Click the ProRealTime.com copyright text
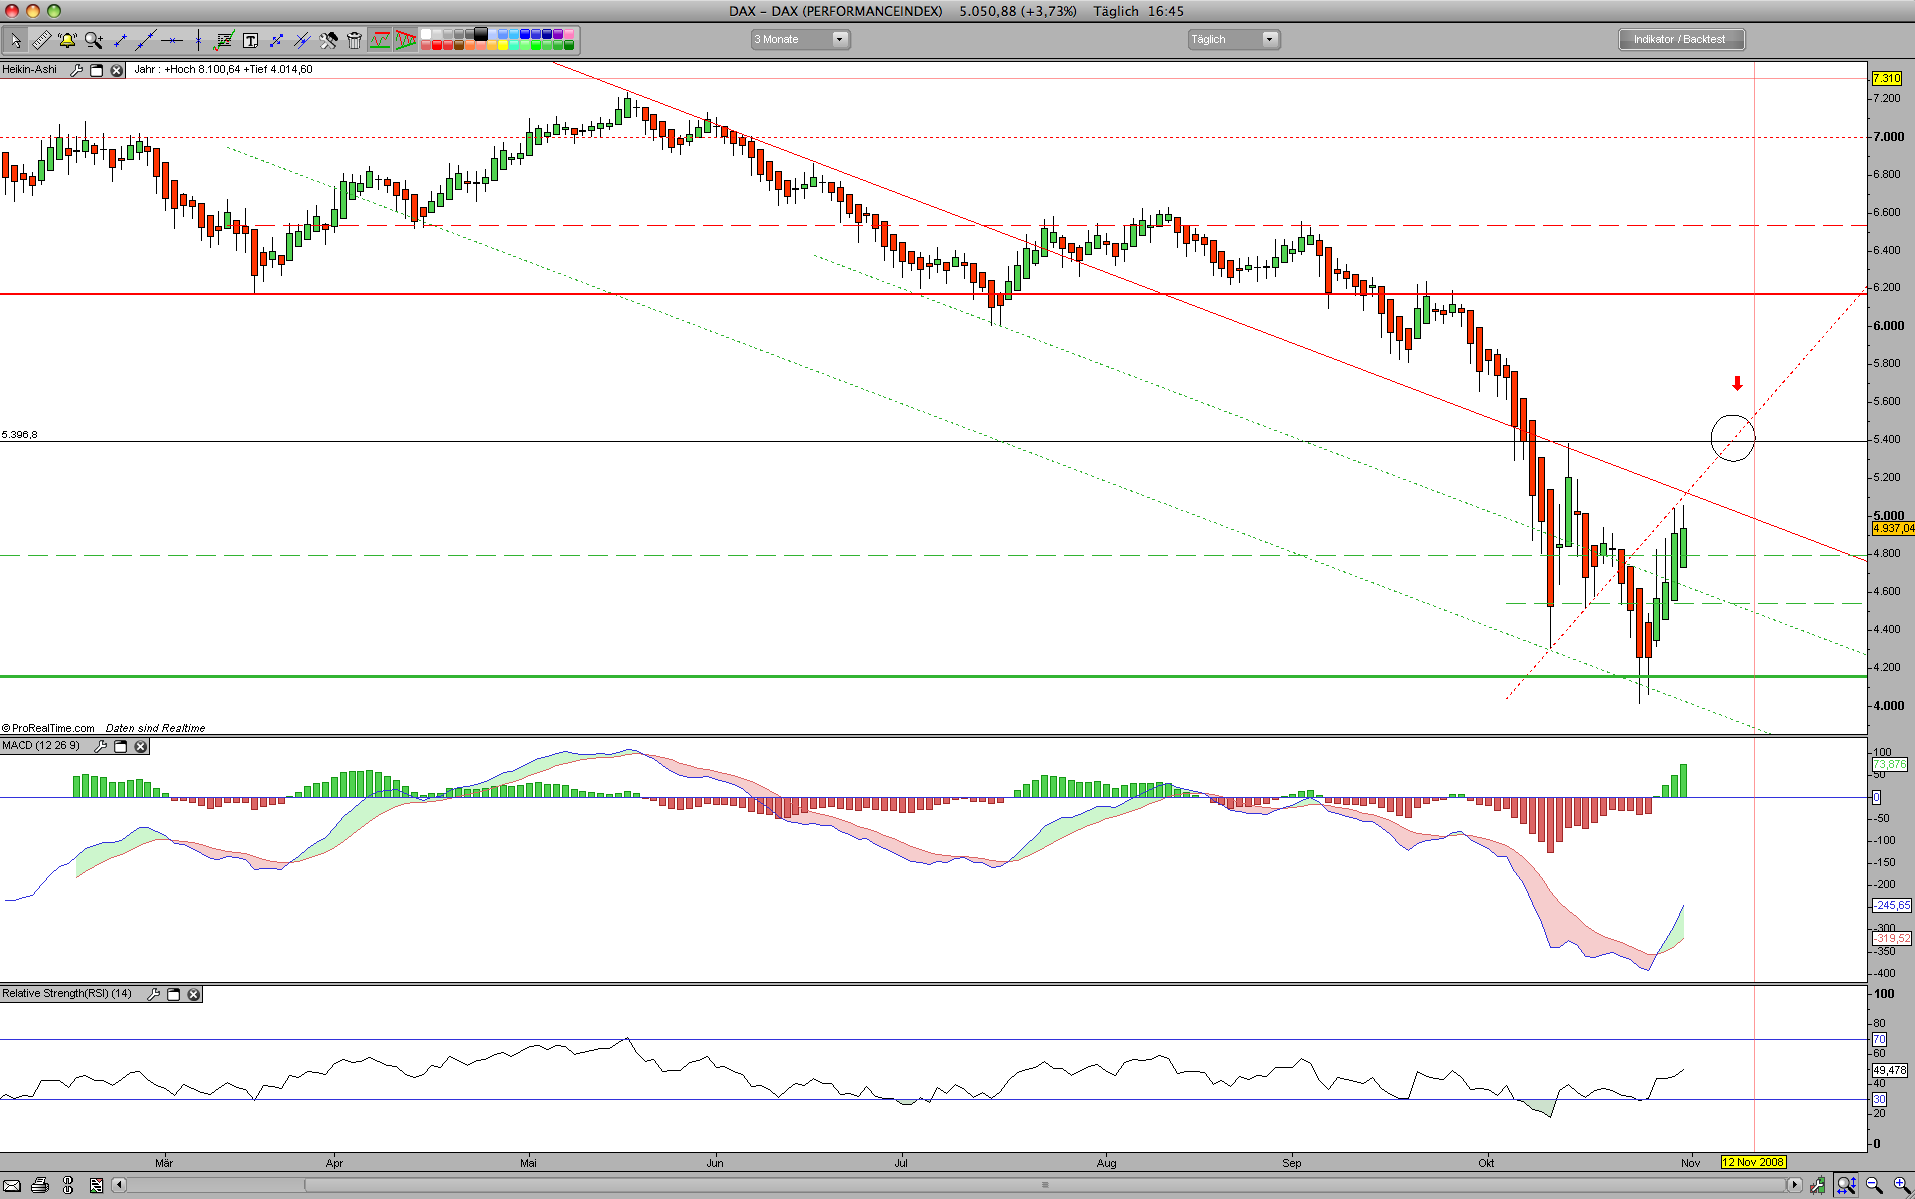 (x=48, y=728)
